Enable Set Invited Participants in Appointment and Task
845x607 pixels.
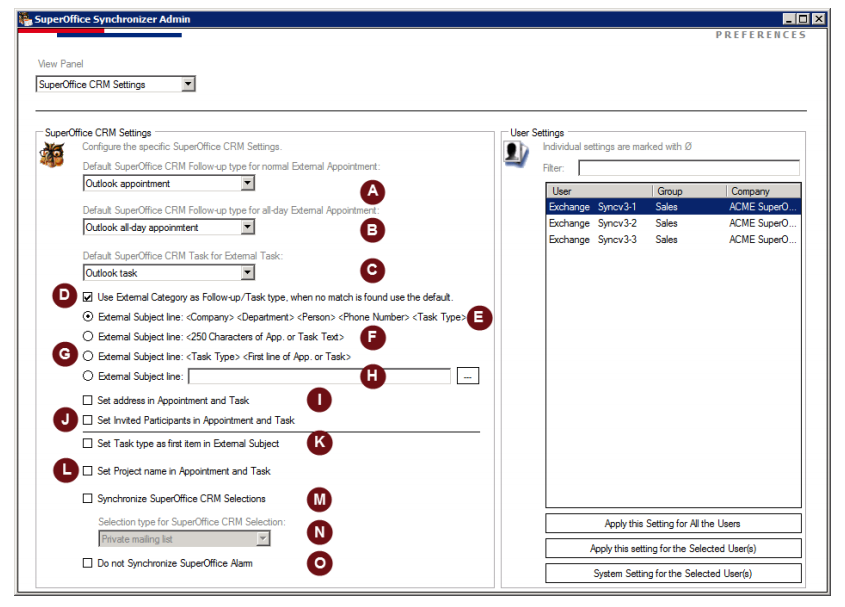click(87, 420)
